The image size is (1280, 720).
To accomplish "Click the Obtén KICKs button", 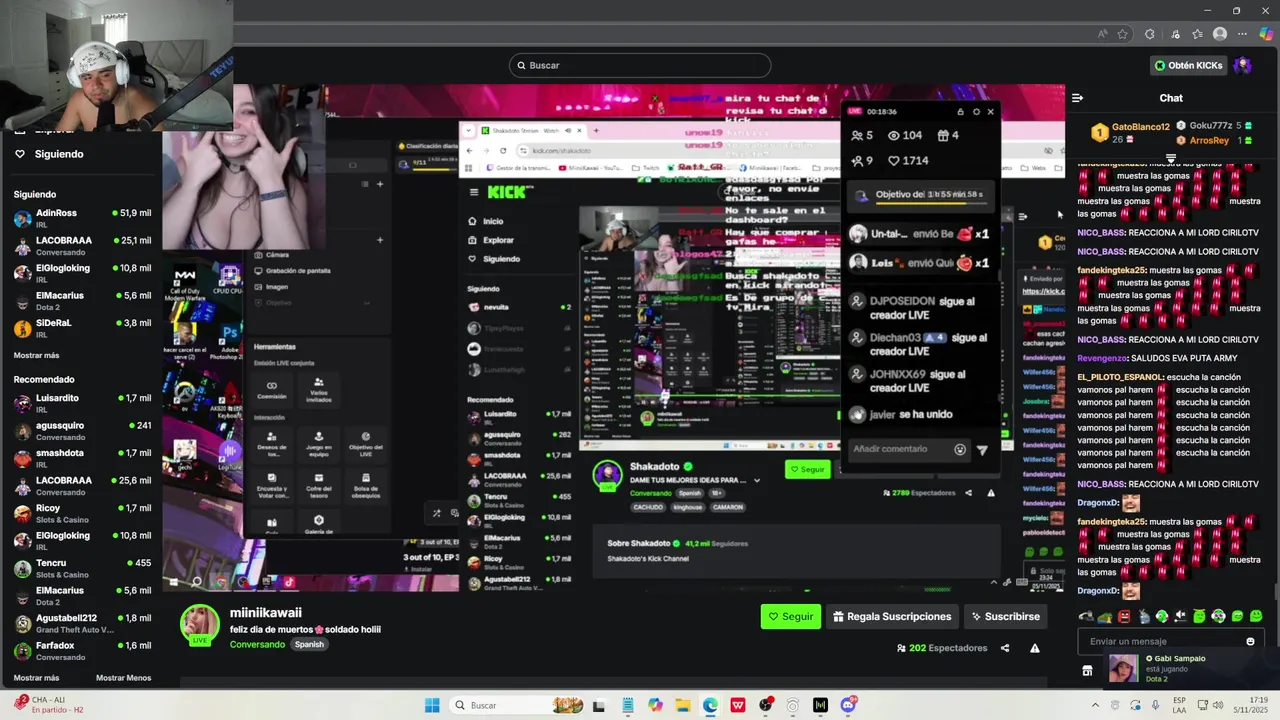I will (x=1188, y=65).
